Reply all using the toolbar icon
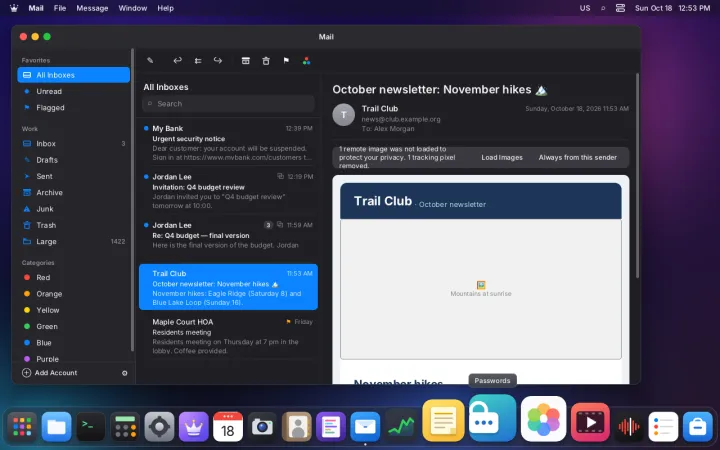 198,61
